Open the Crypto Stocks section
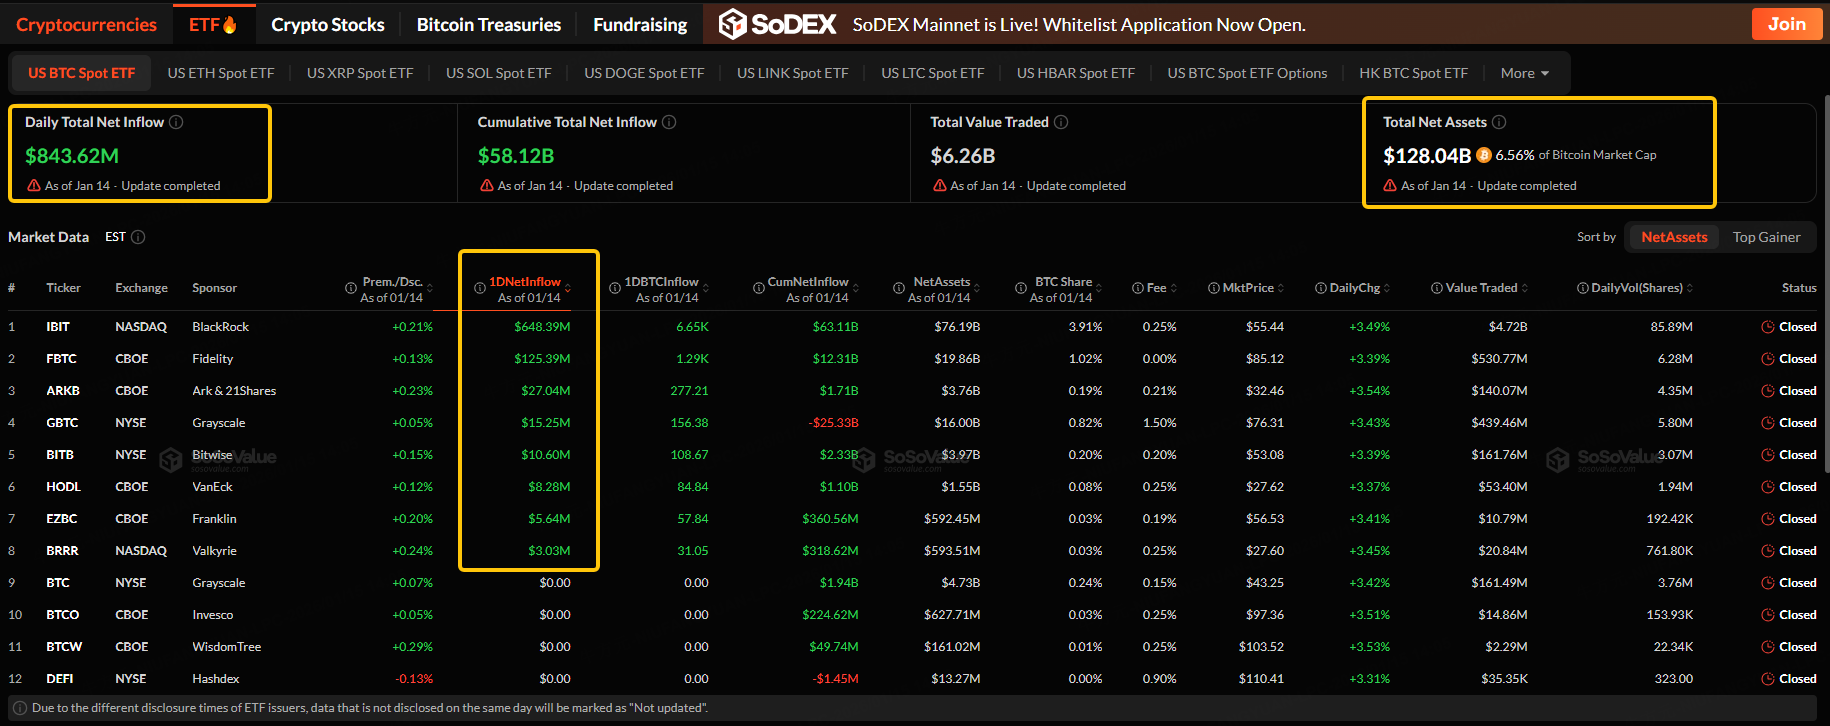Image resolution: width=1830 pixels, height=726 pixels. click(x=328, y=24)
